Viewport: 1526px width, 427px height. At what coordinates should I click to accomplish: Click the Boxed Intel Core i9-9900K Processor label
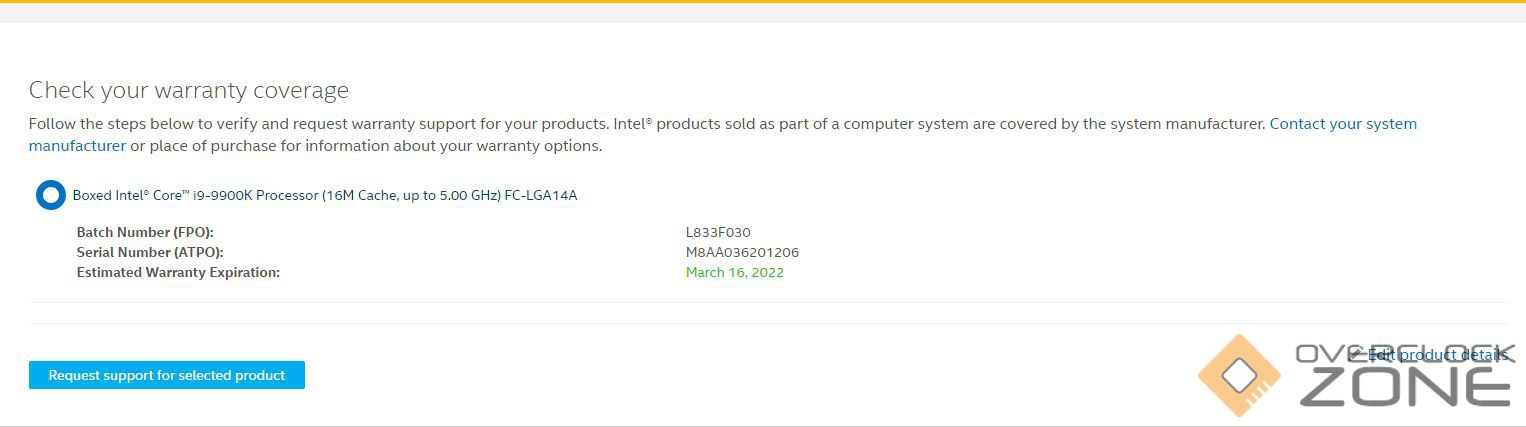324,195
